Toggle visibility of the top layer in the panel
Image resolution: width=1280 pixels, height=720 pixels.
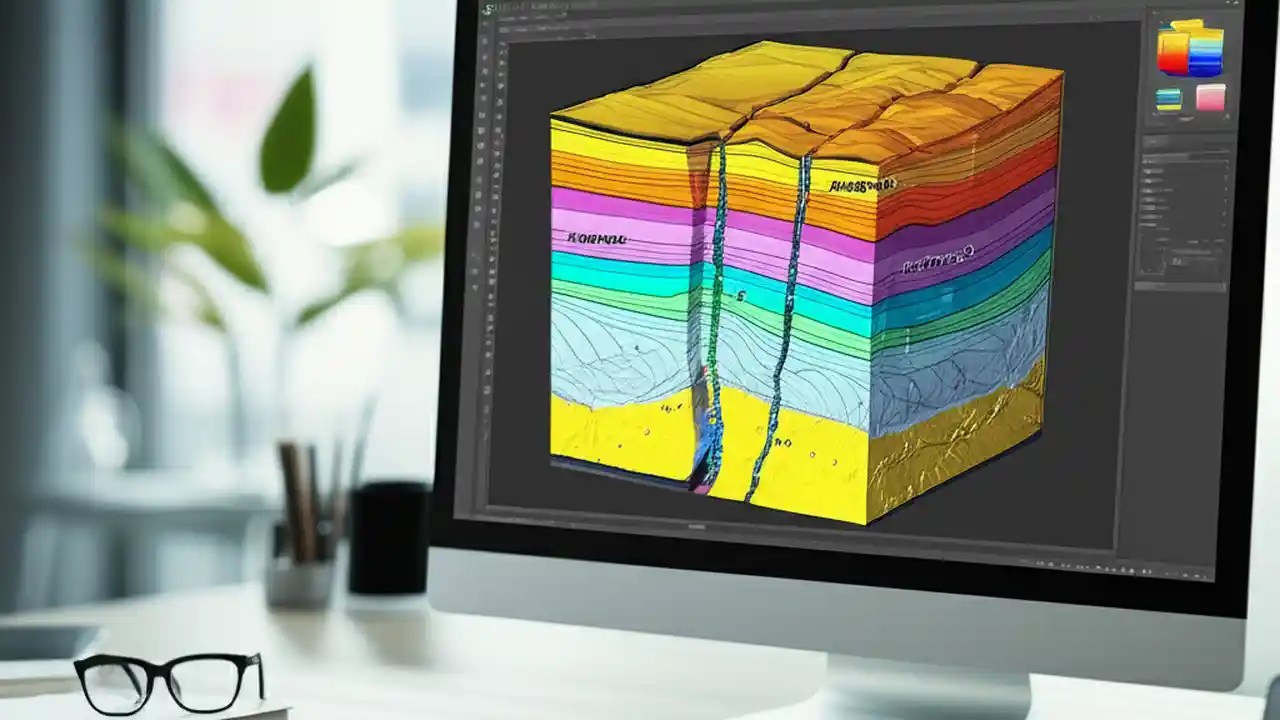click(1147, 163)
